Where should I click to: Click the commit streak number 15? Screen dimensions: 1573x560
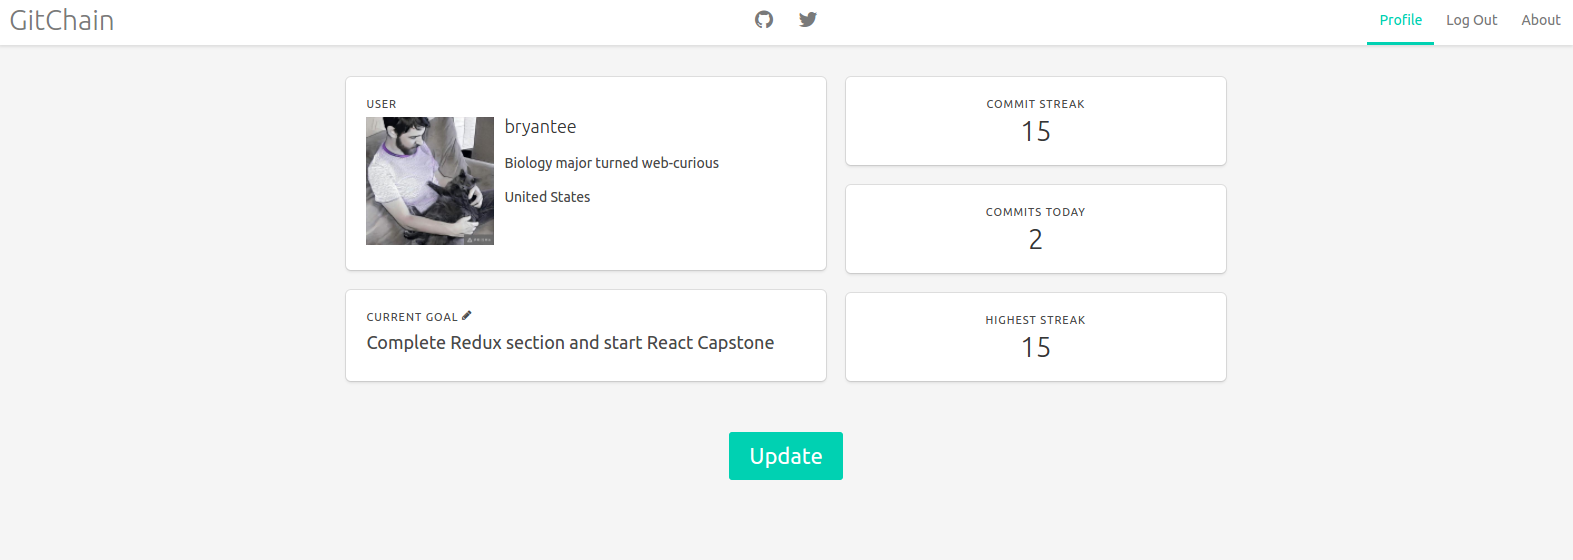[x=1036, y=132]
